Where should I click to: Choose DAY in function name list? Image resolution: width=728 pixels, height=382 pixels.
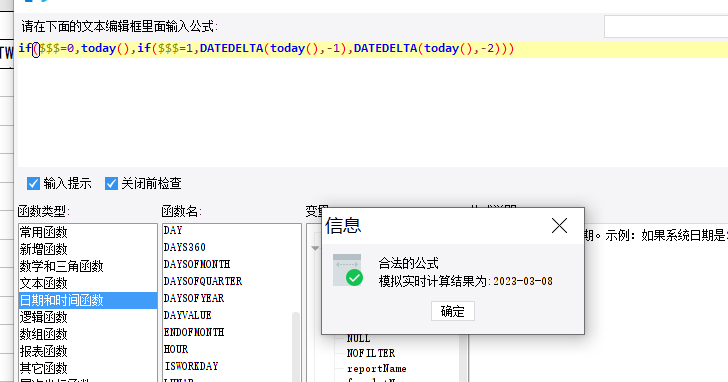(173, 230)
